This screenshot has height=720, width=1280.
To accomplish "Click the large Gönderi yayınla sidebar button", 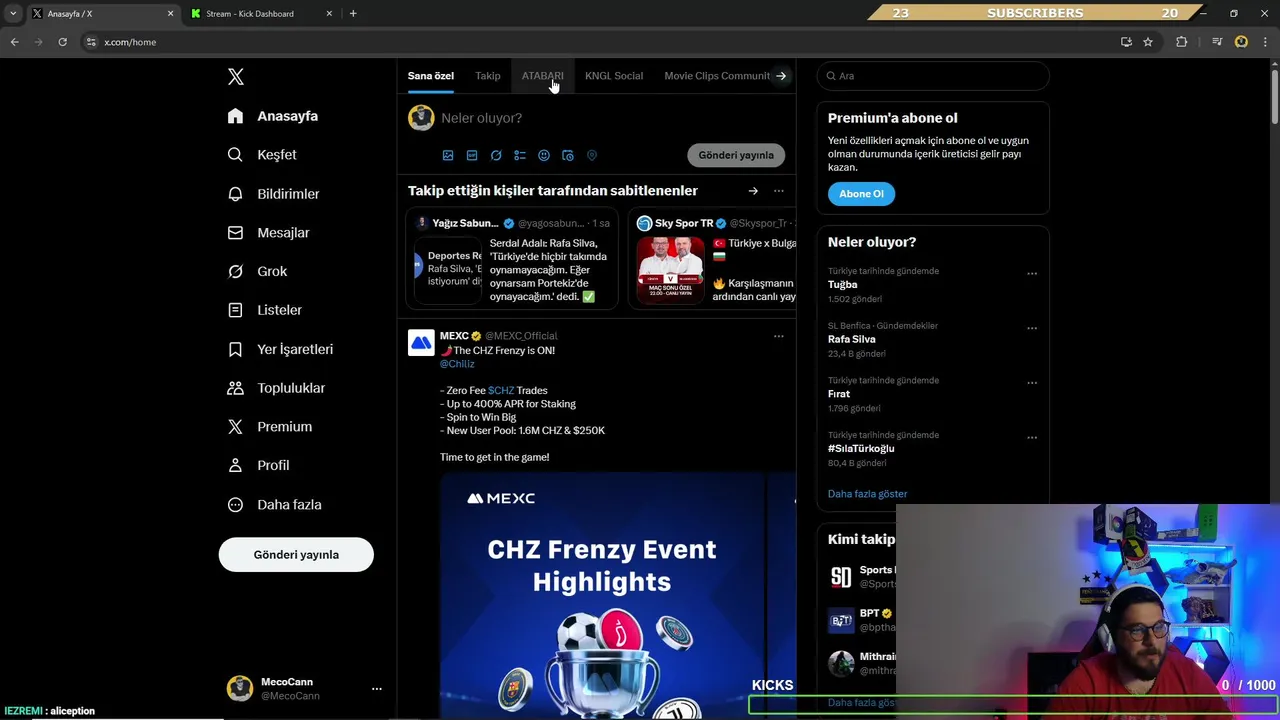I will (x=296, y=555).
